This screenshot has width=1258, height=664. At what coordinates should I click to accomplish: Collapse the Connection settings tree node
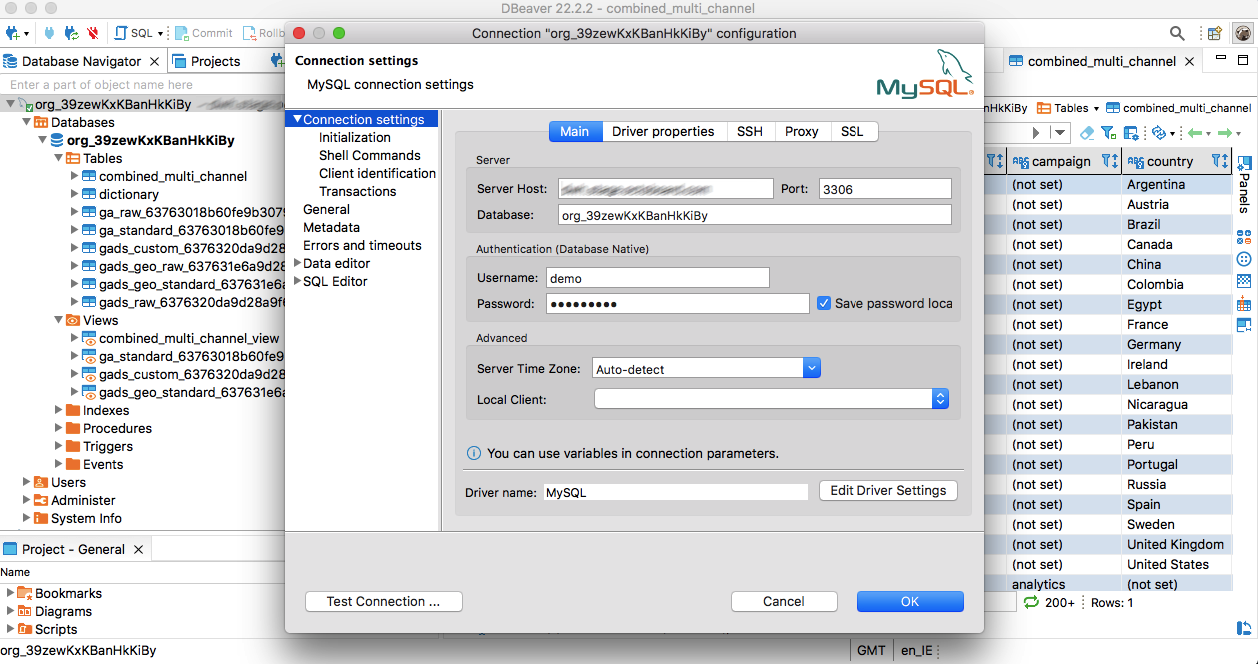coord(297,119)
